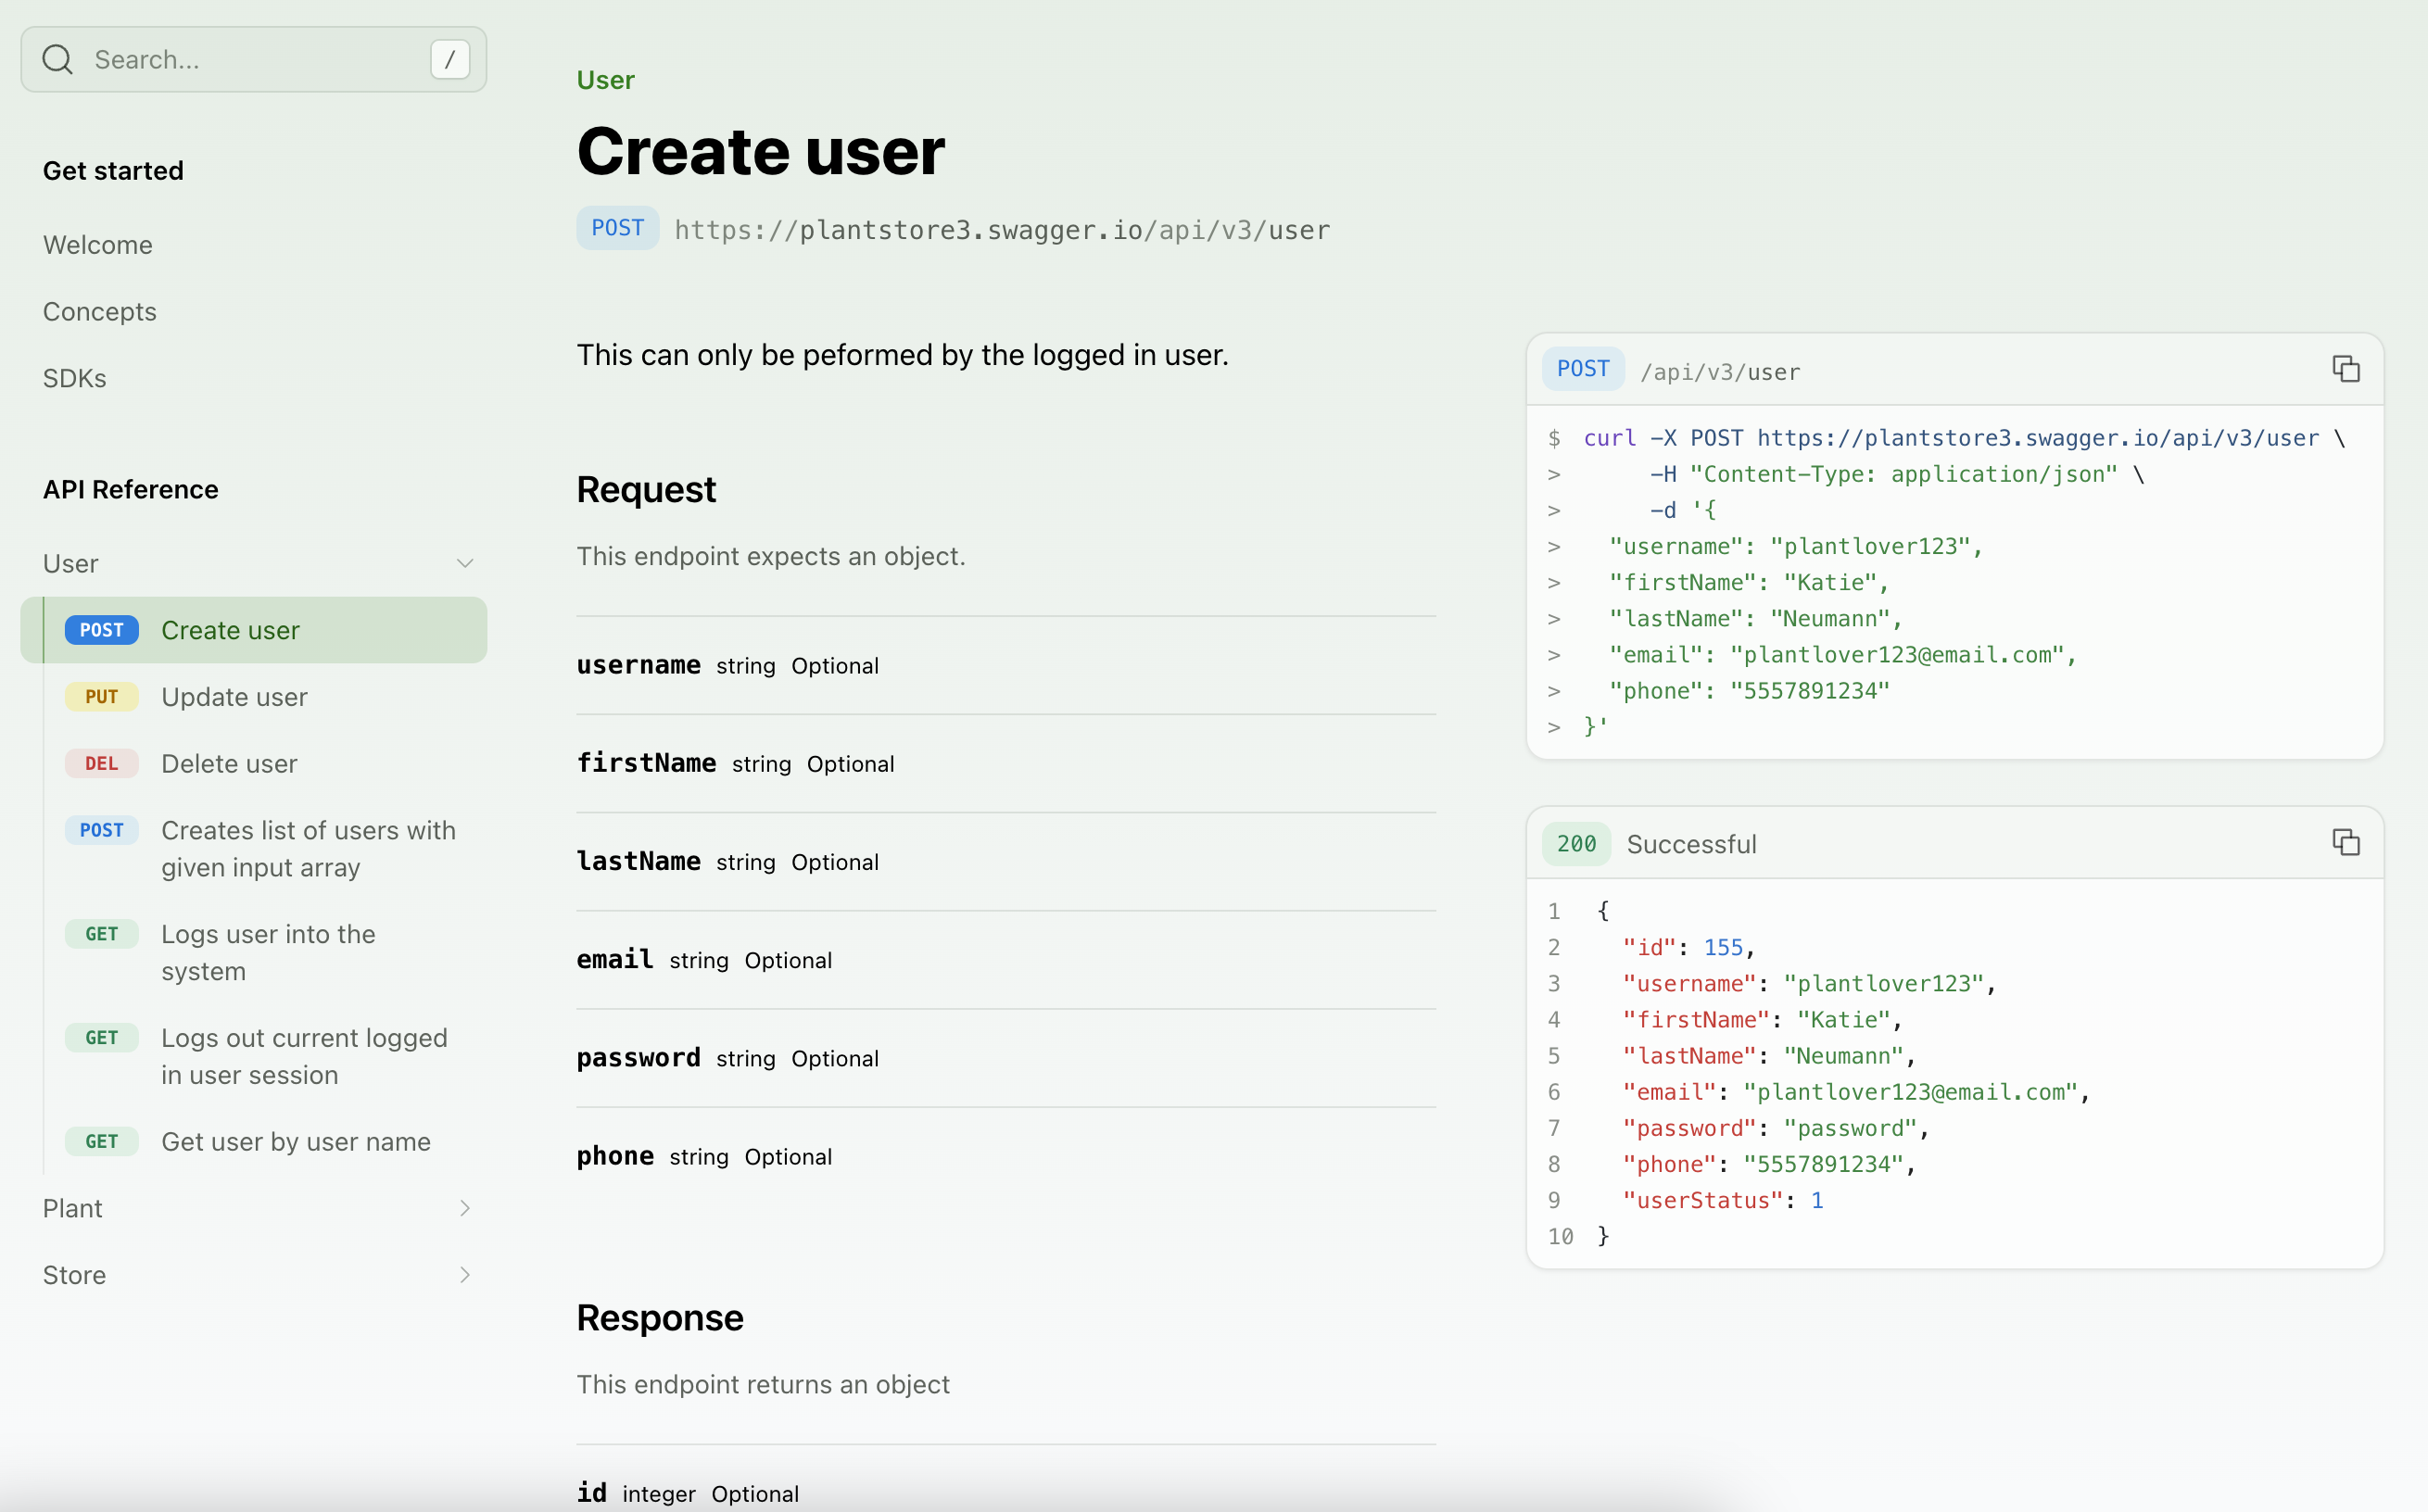Open Get user by user name endpoint
2428x1512 pixels.
296,1141
